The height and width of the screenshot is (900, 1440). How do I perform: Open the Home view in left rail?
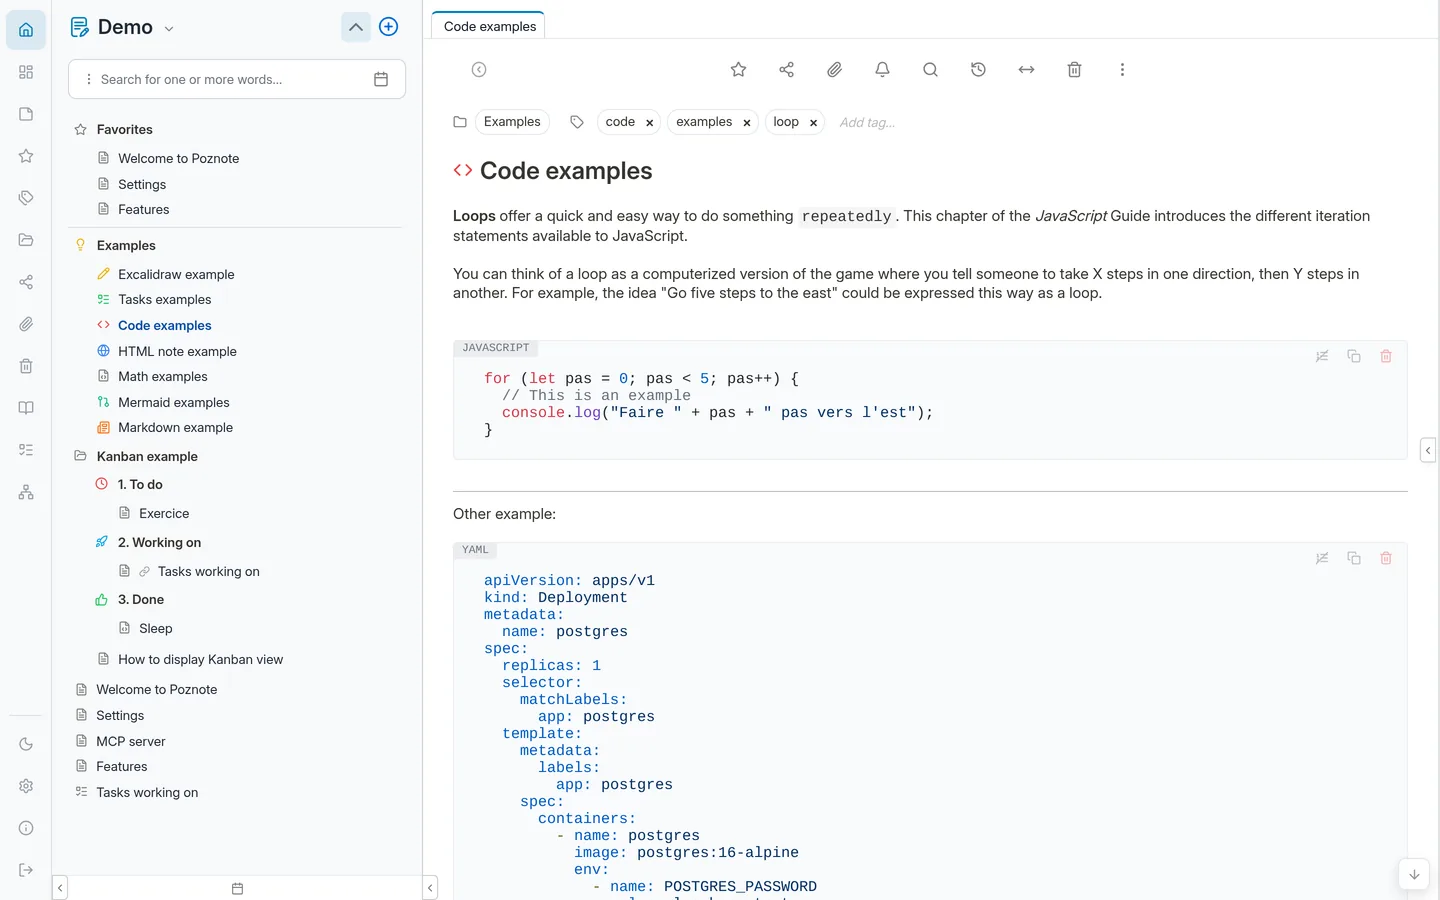(x=26, y=30)
